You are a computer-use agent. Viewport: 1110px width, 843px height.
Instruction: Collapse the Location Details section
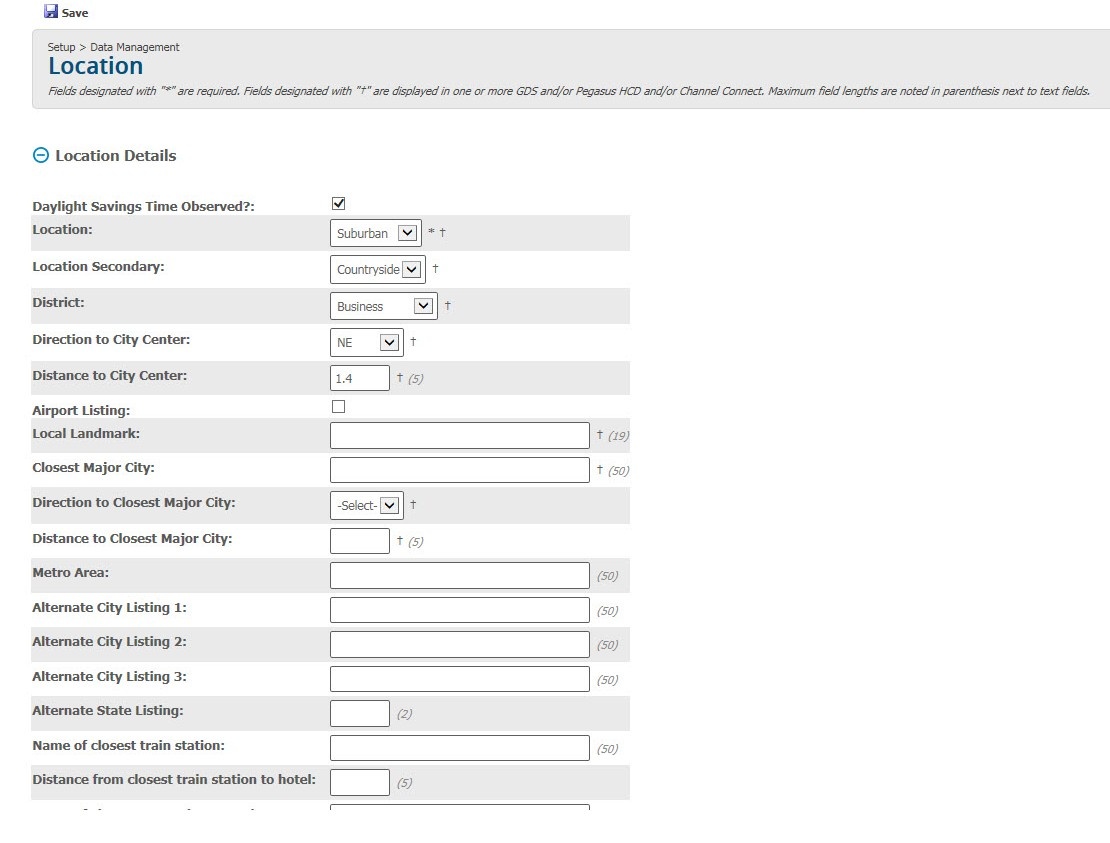tap(41, 155)
